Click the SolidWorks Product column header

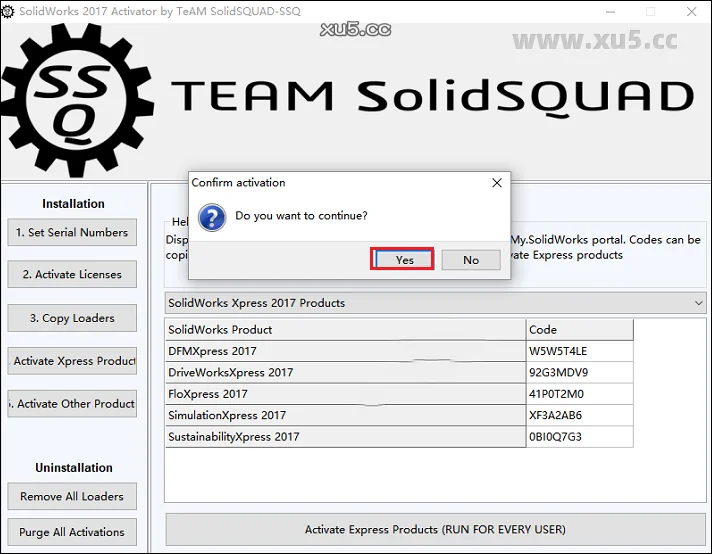345,330
